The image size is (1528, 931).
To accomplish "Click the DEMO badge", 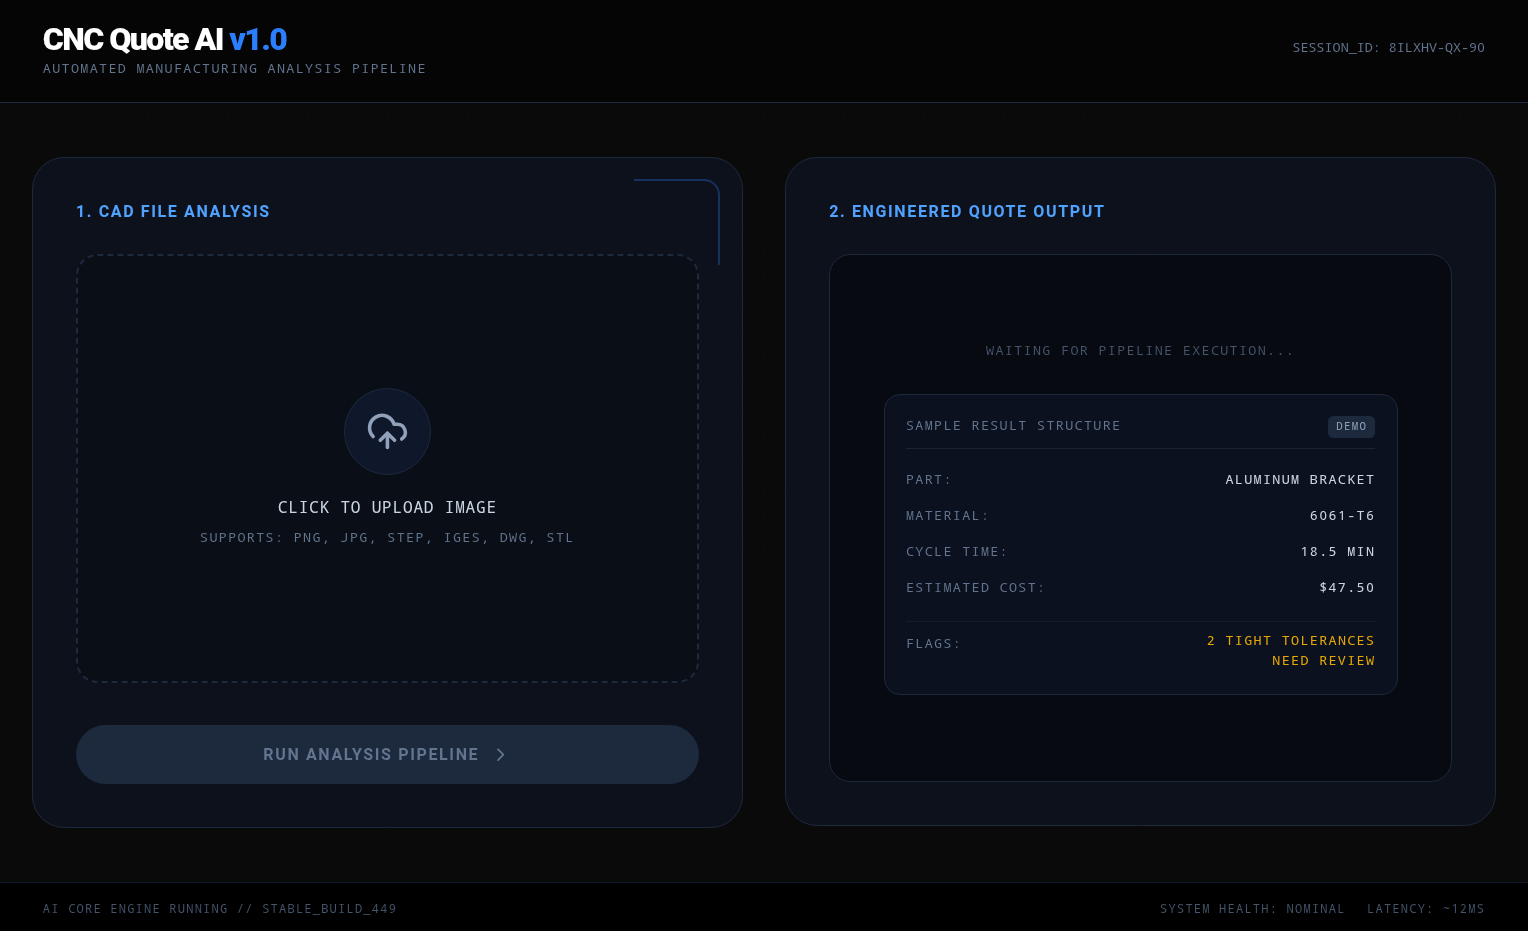I will coord(1351,427).
